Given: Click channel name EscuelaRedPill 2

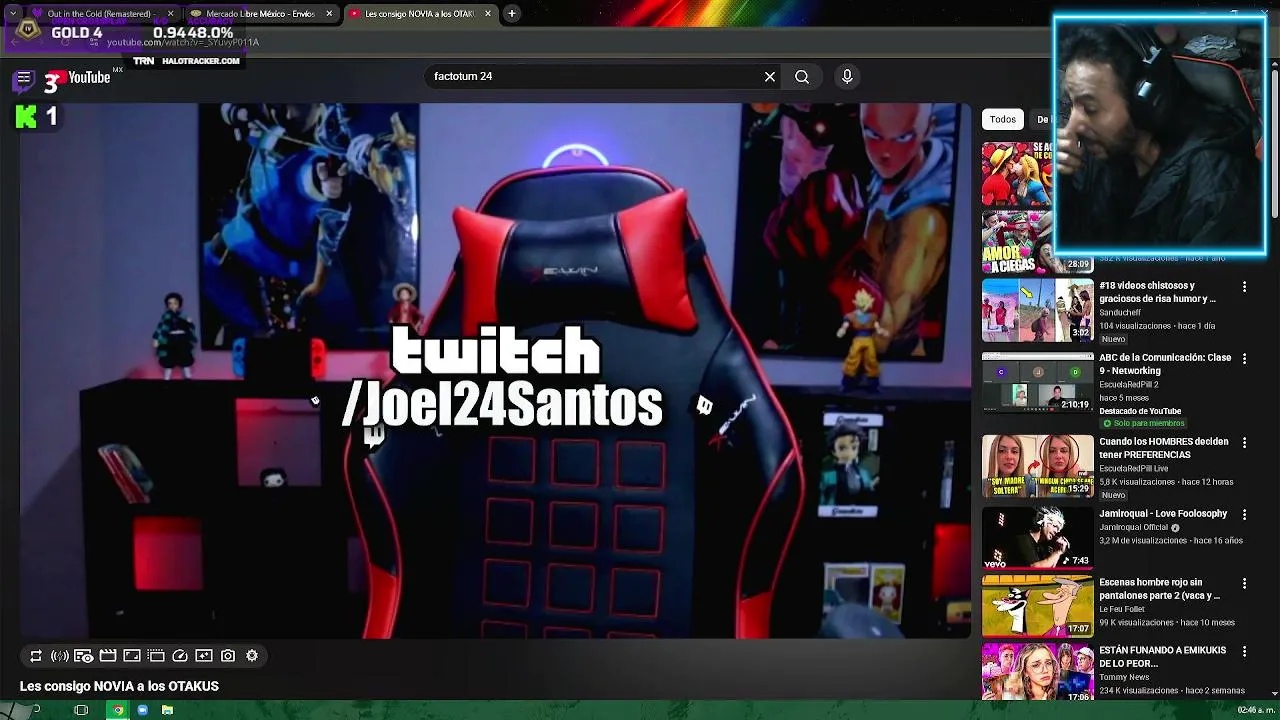Looking at the screenshot, I should (x=1129, y=385).
